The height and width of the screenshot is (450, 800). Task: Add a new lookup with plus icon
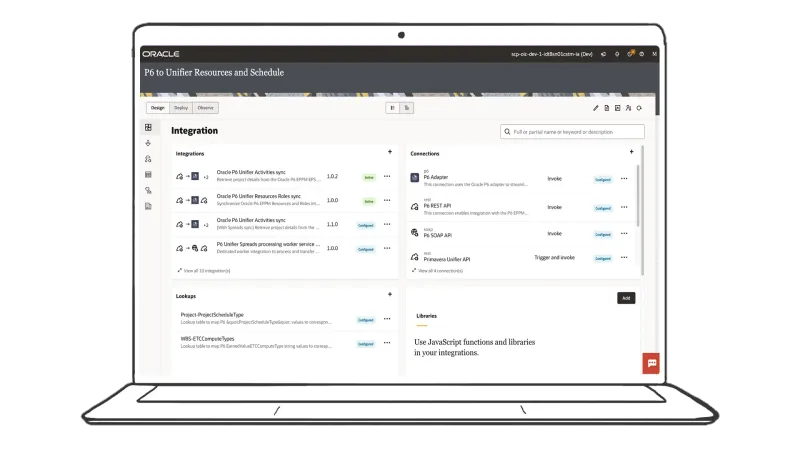390,294
